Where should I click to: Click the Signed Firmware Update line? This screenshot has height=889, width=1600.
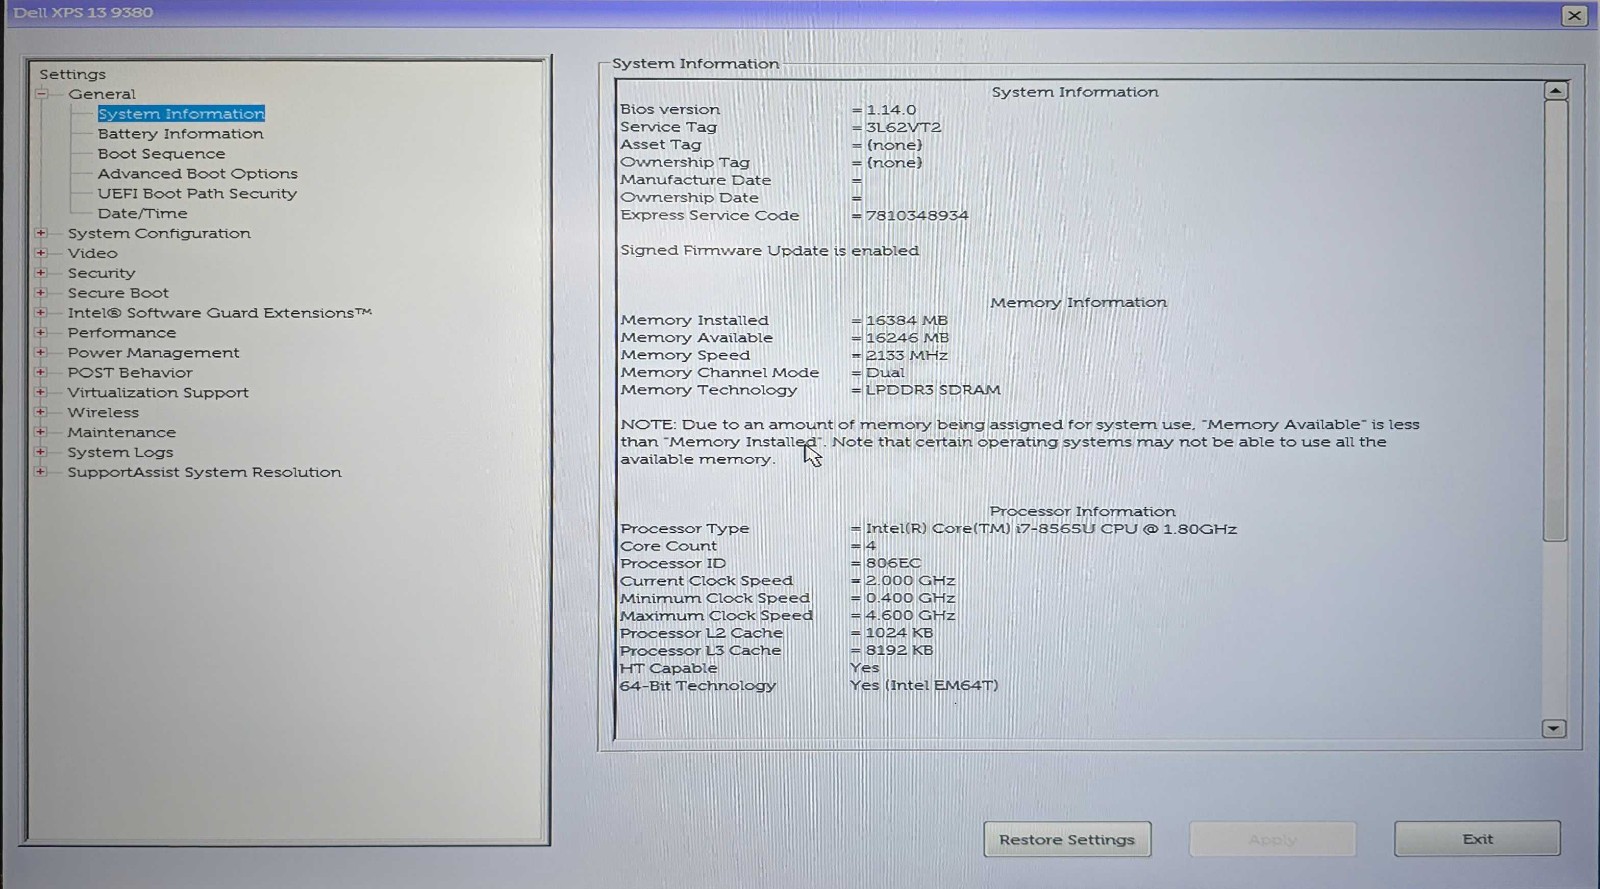tap(769, 251)
